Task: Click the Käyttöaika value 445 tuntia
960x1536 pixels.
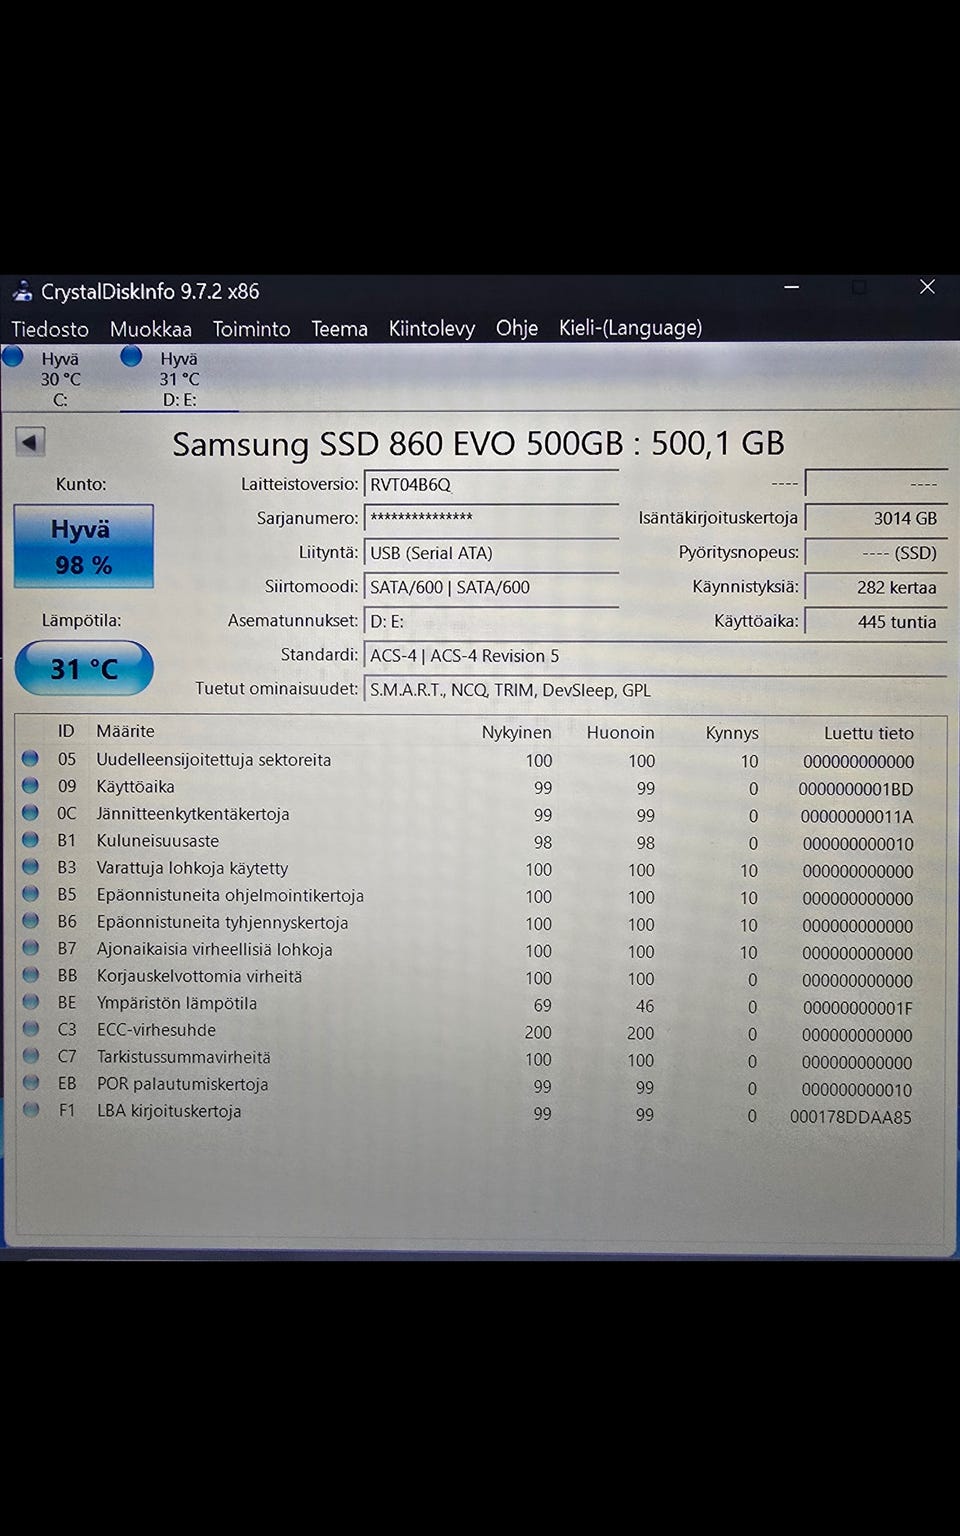Action: [x=875, y=621]
